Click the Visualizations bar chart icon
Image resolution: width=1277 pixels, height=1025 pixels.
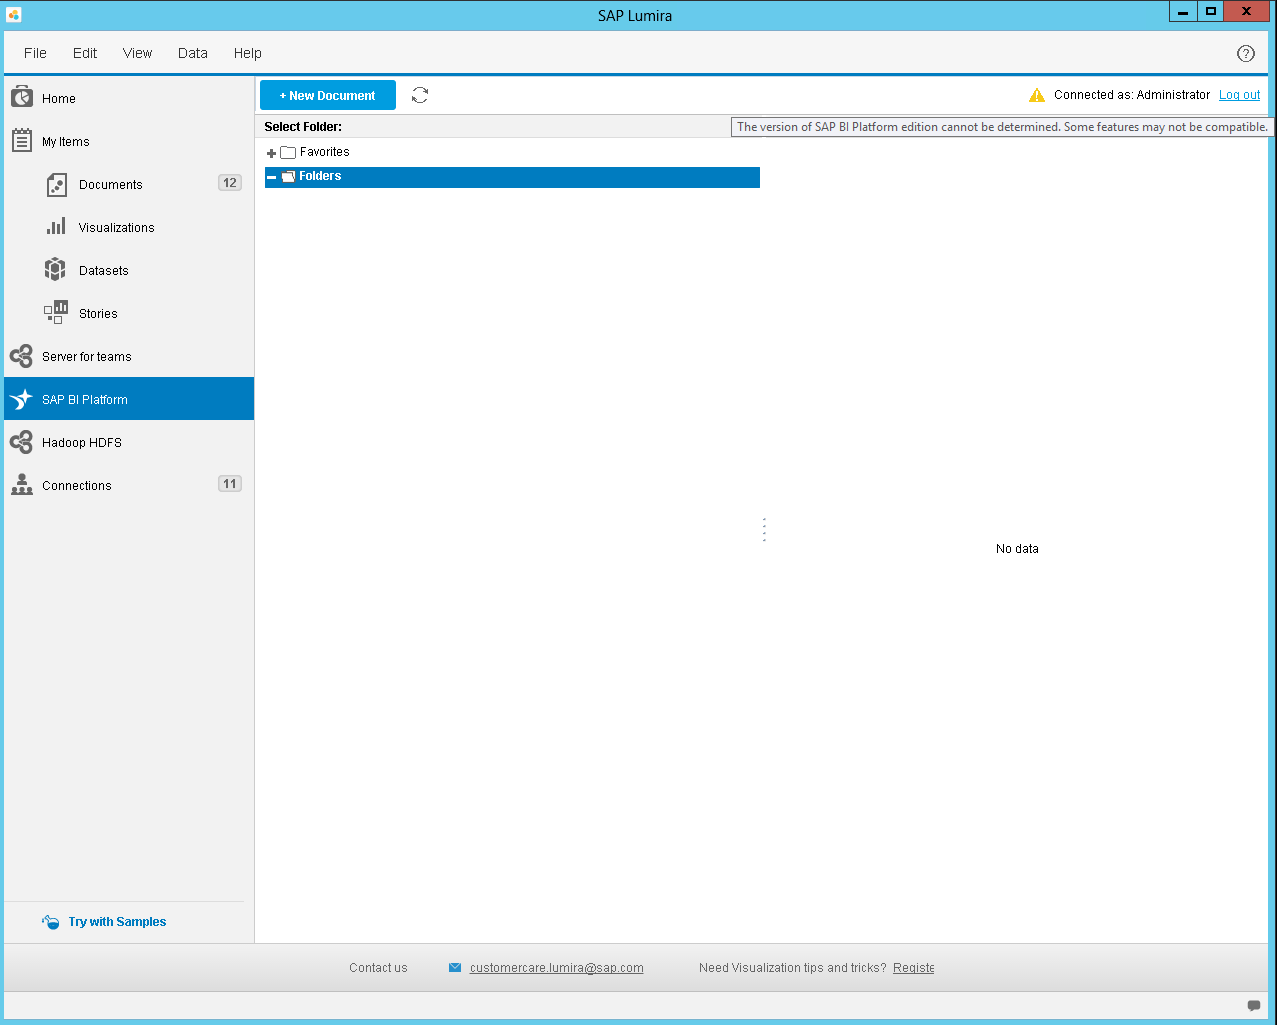click(x=56, y=226)
